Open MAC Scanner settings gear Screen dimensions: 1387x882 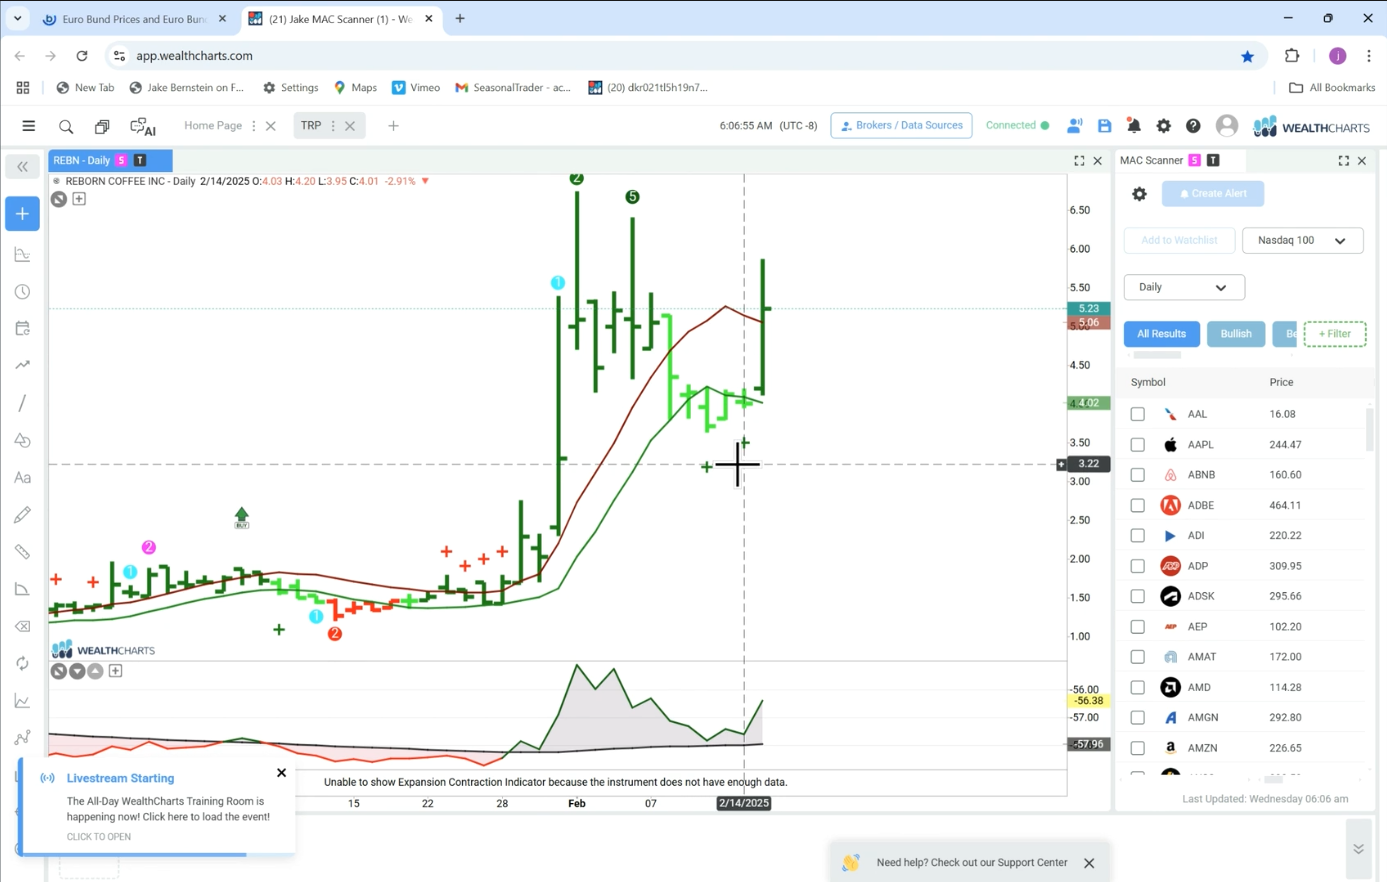tap(1139, 194)
